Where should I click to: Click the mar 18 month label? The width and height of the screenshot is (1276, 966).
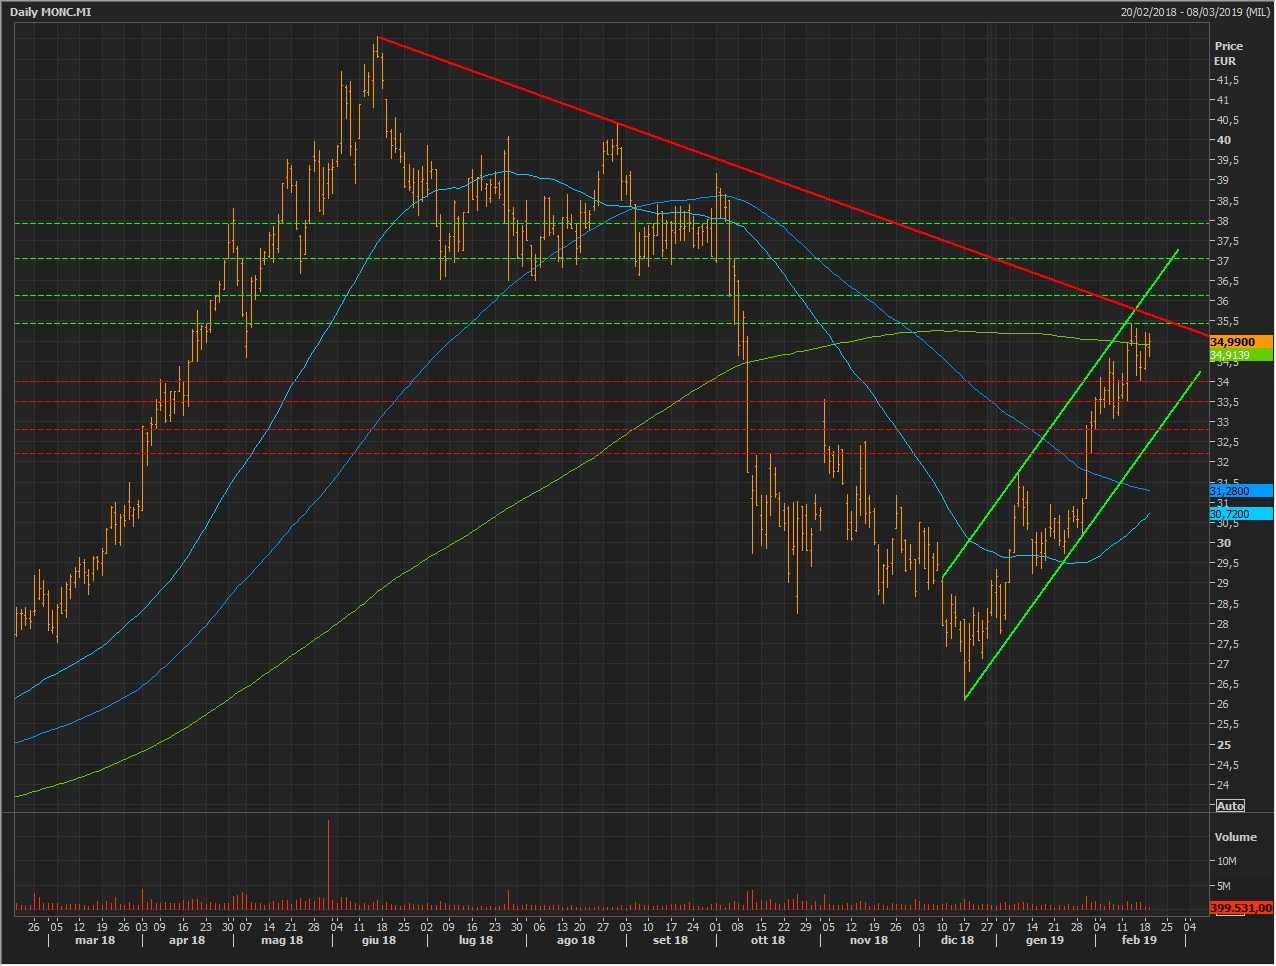(94, 940)
